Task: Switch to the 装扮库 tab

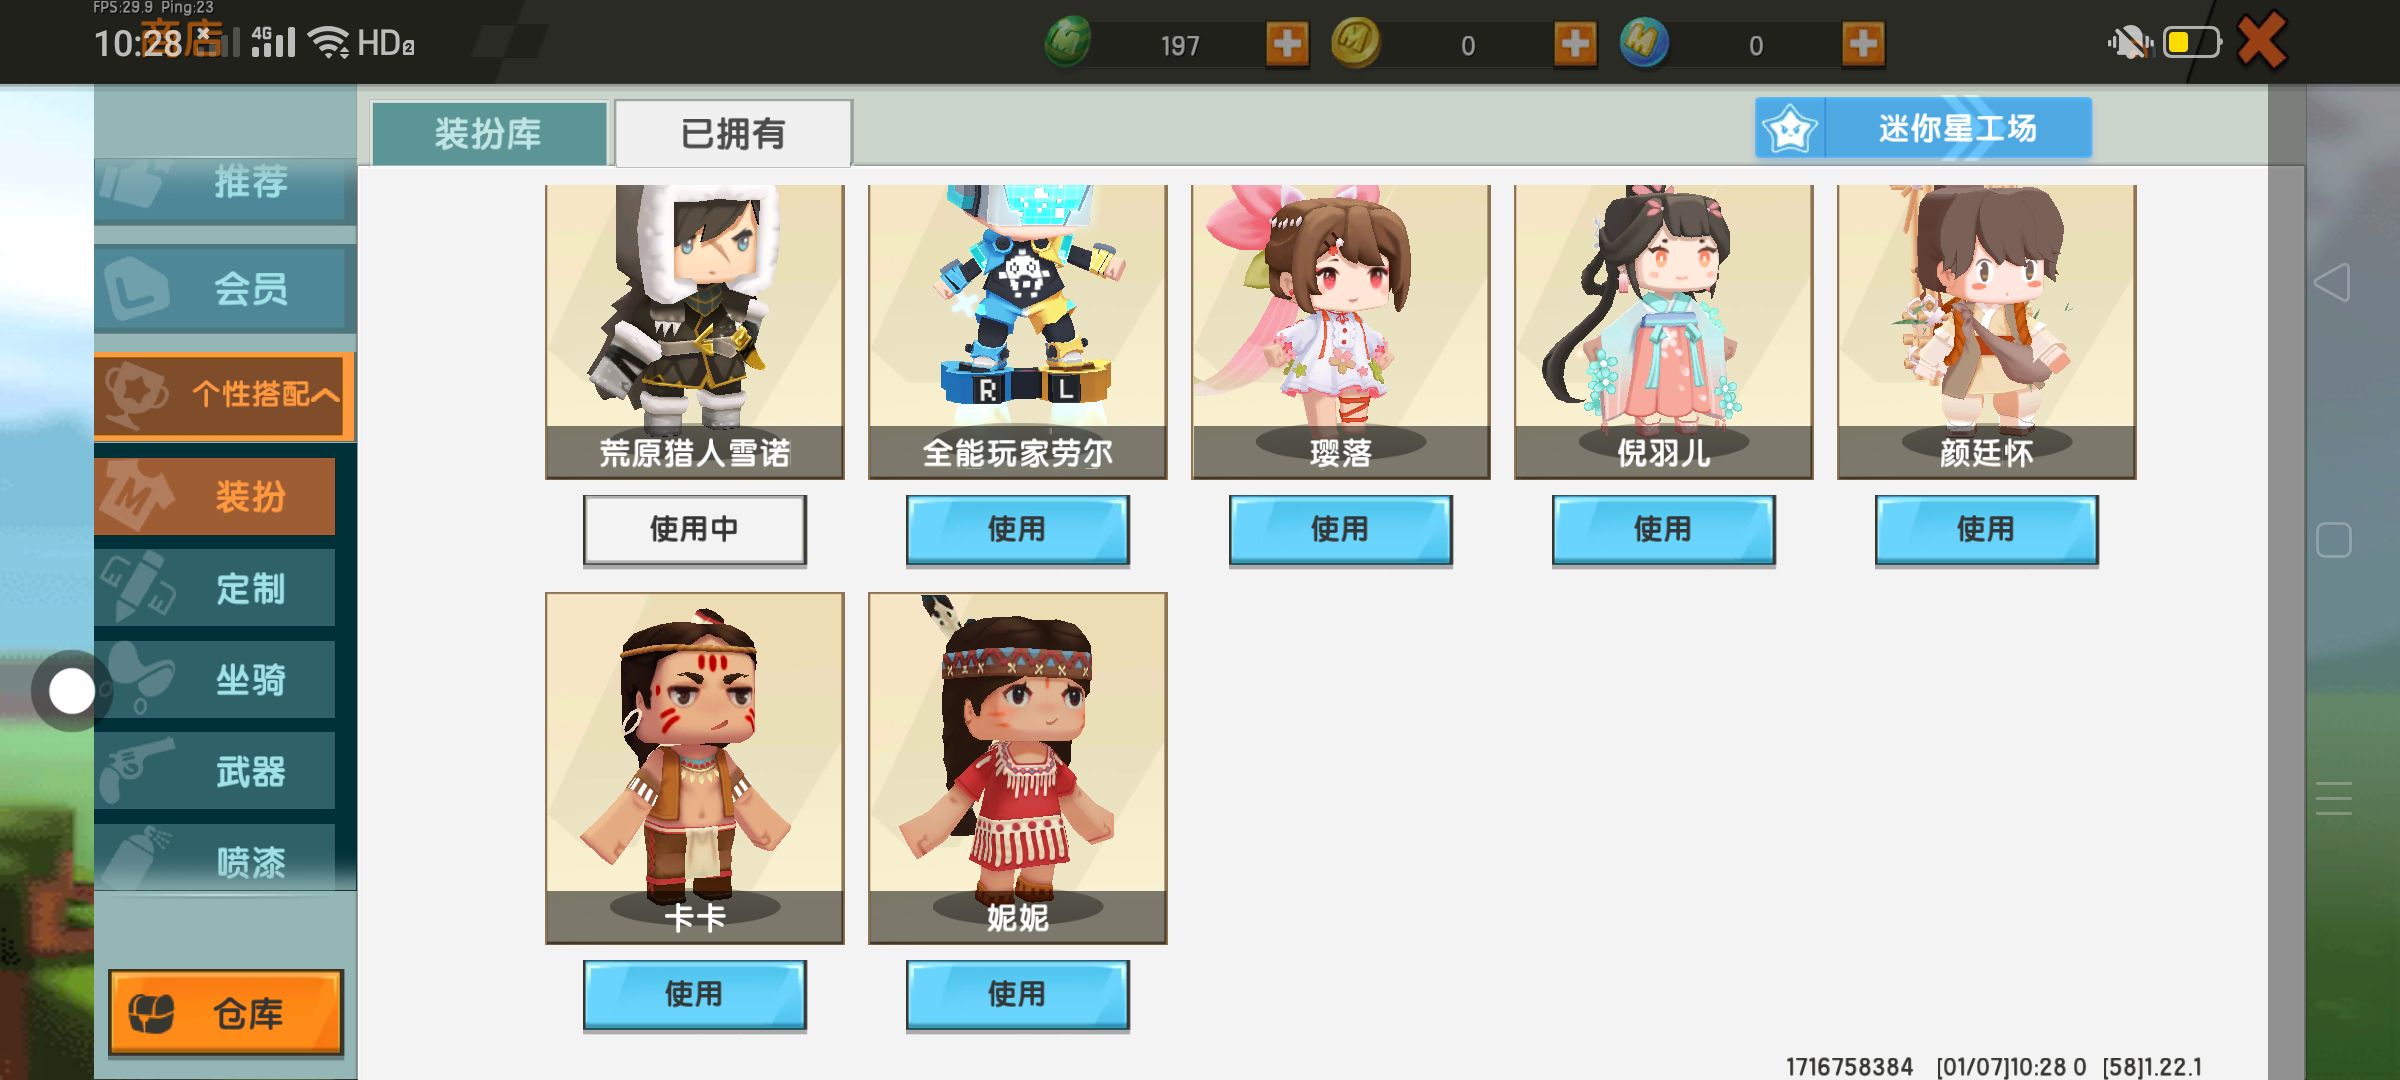Action: [x=489, y=133]
